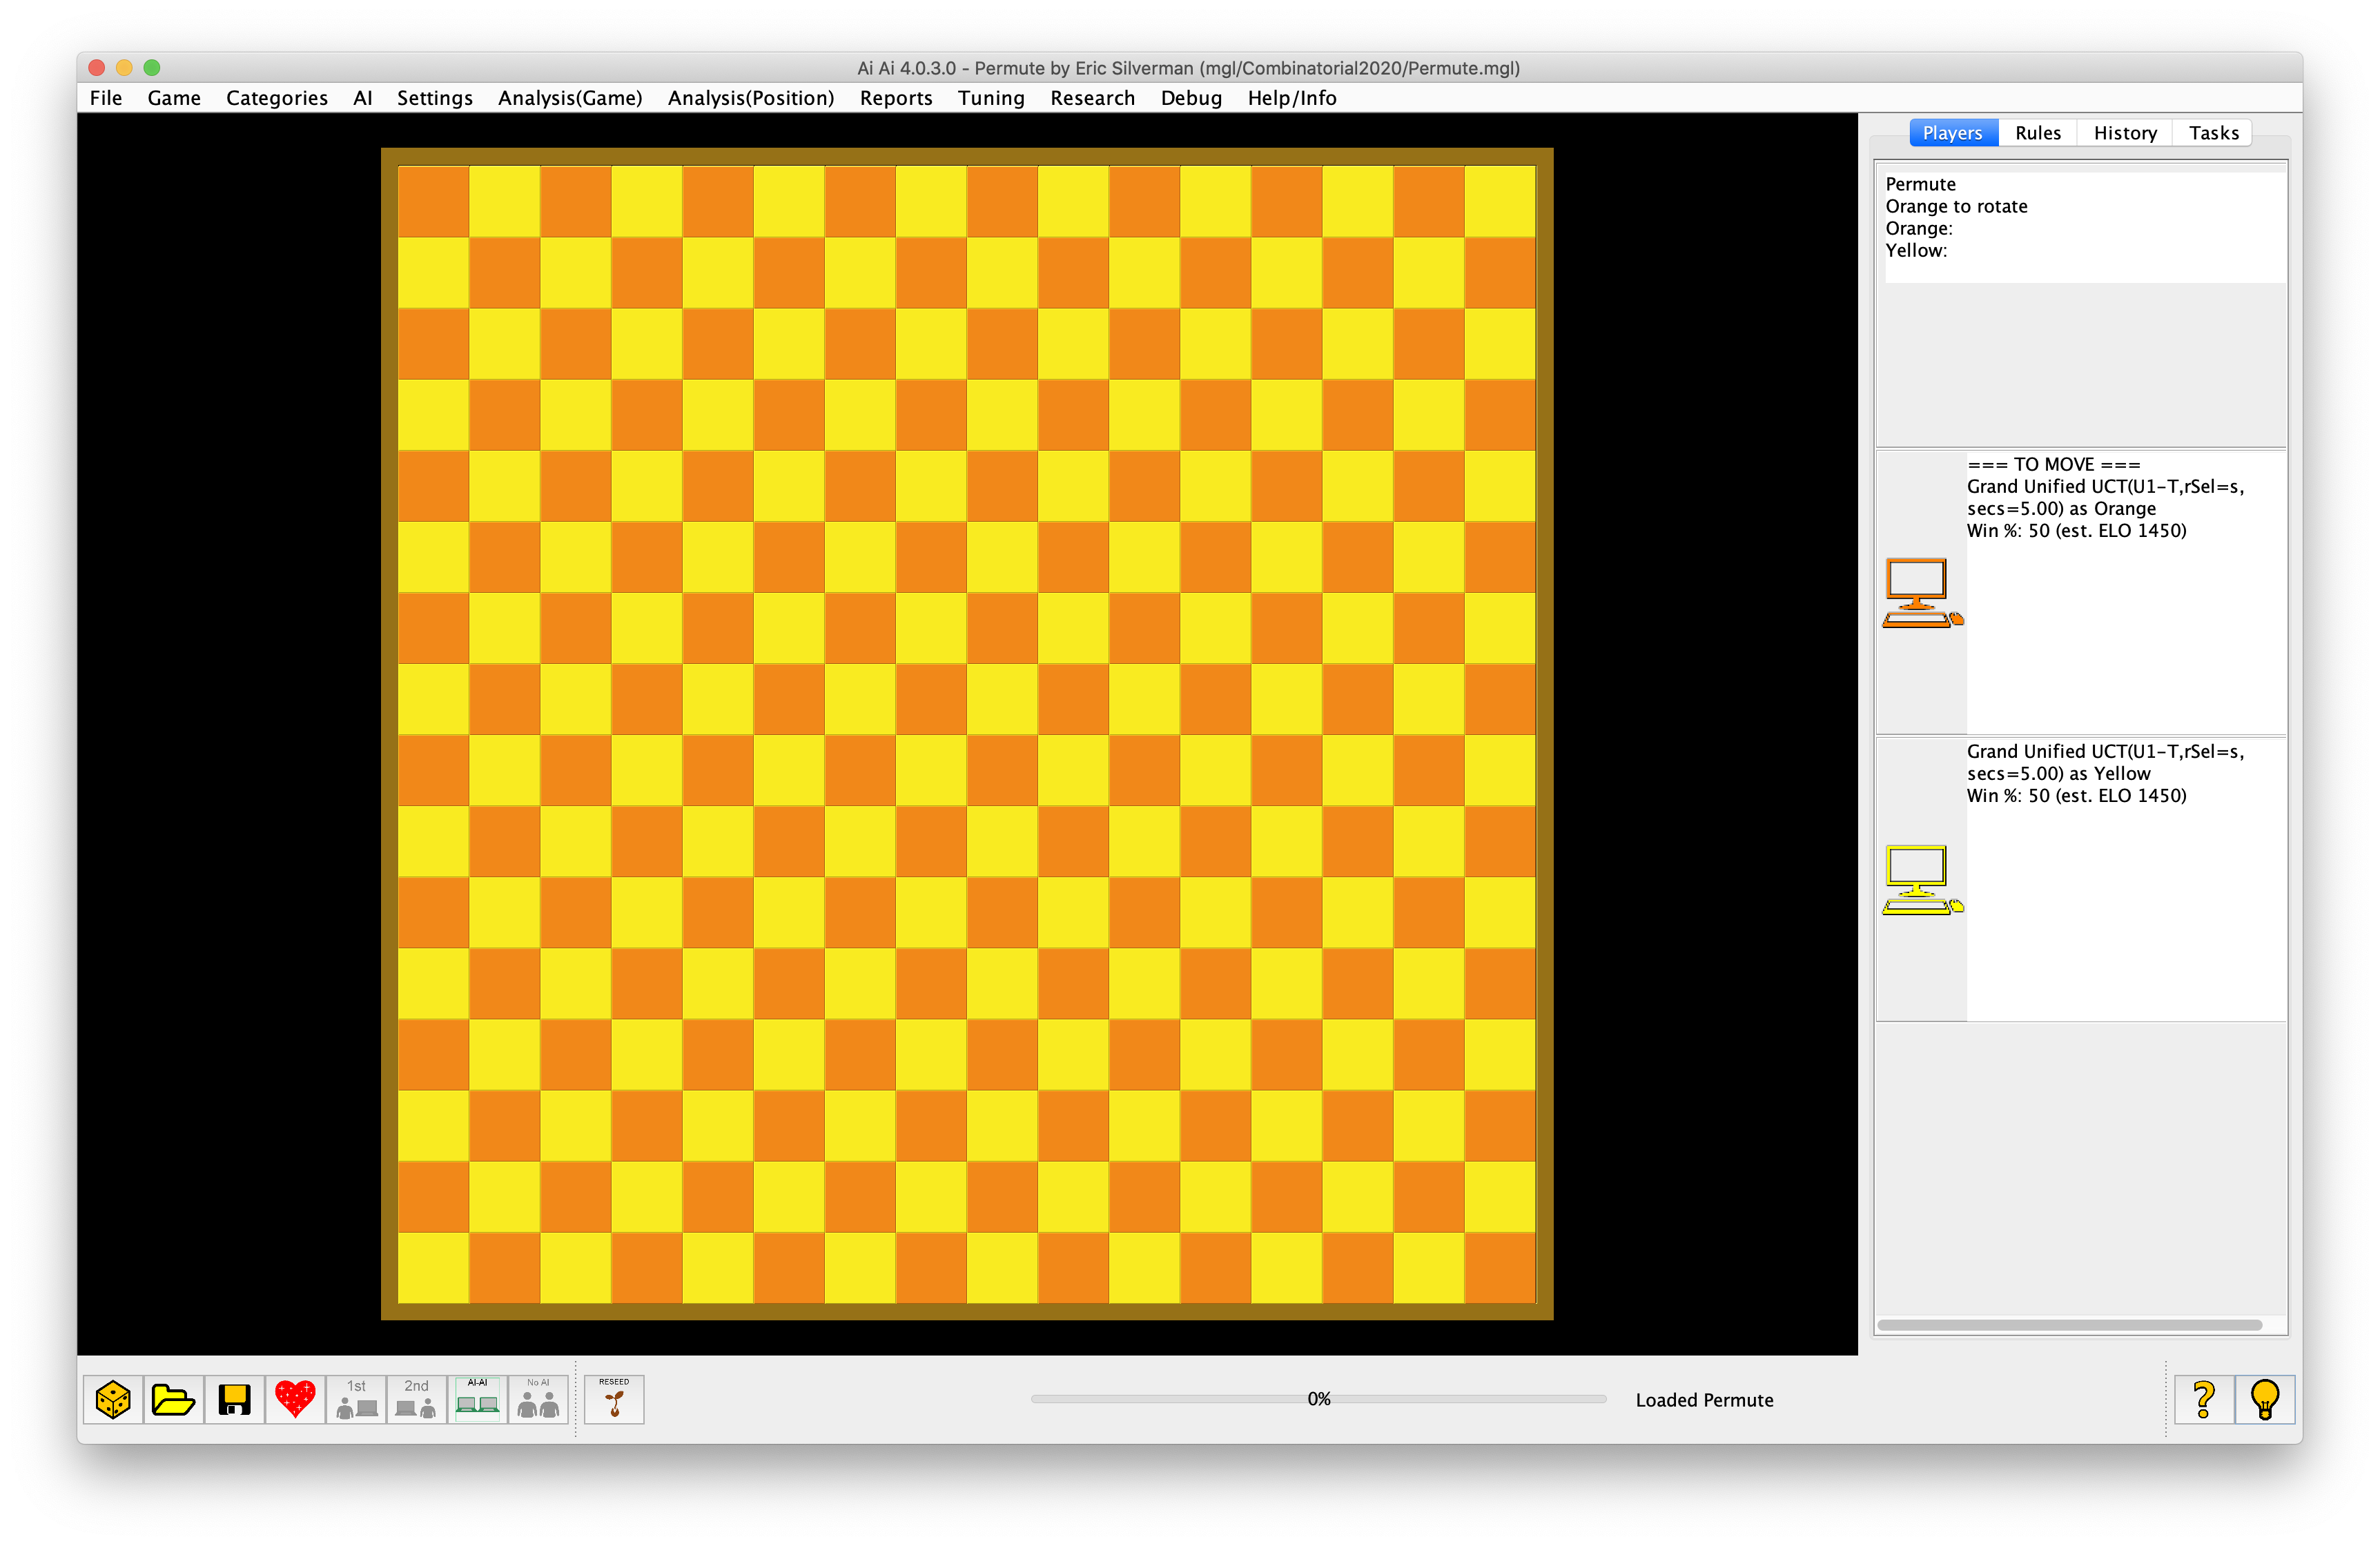This screenshot has height=1546, width=2380.
Task: Set human to play 2nd
Action: click(x=417, y=1400)
